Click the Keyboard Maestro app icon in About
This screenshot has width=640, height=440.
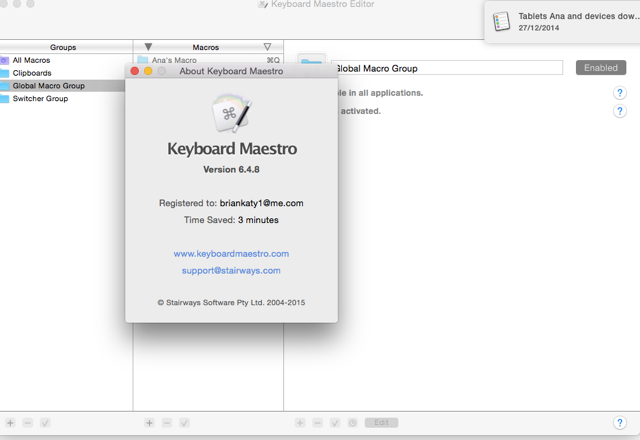click(231, 113)
